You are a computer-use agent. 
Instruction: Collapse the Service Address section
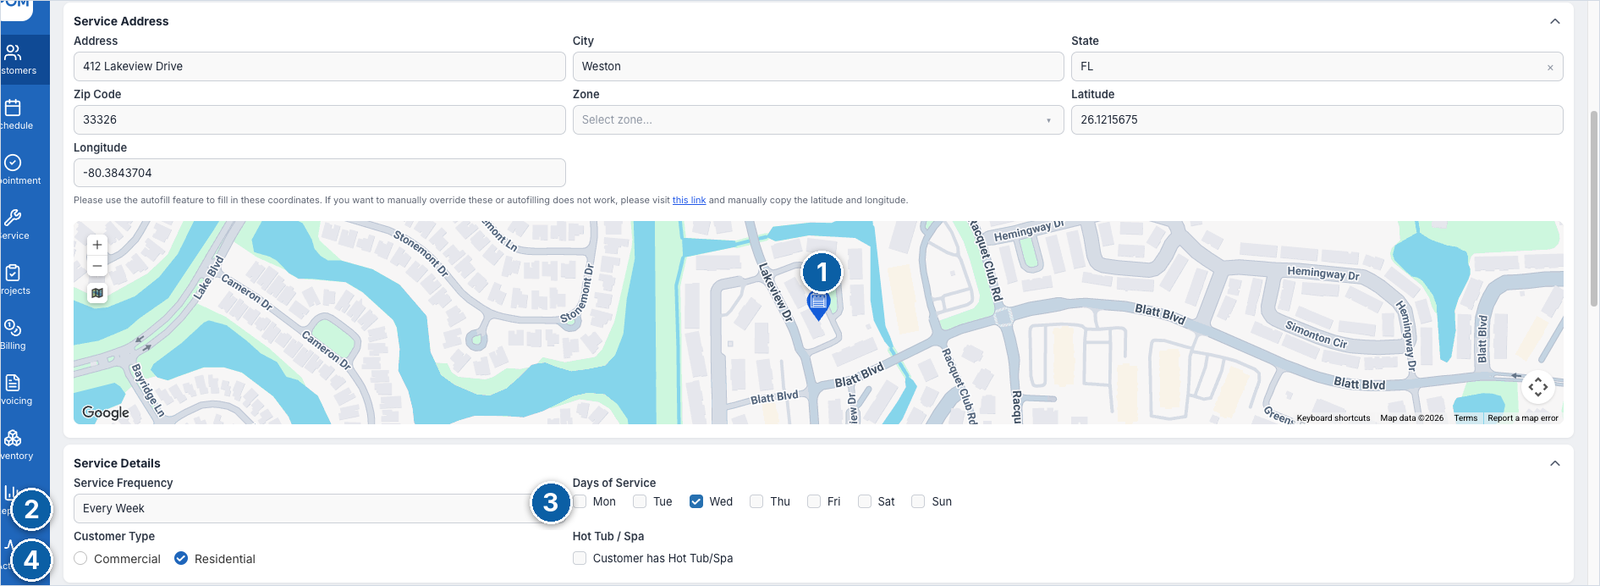(x=1555, y=21)
